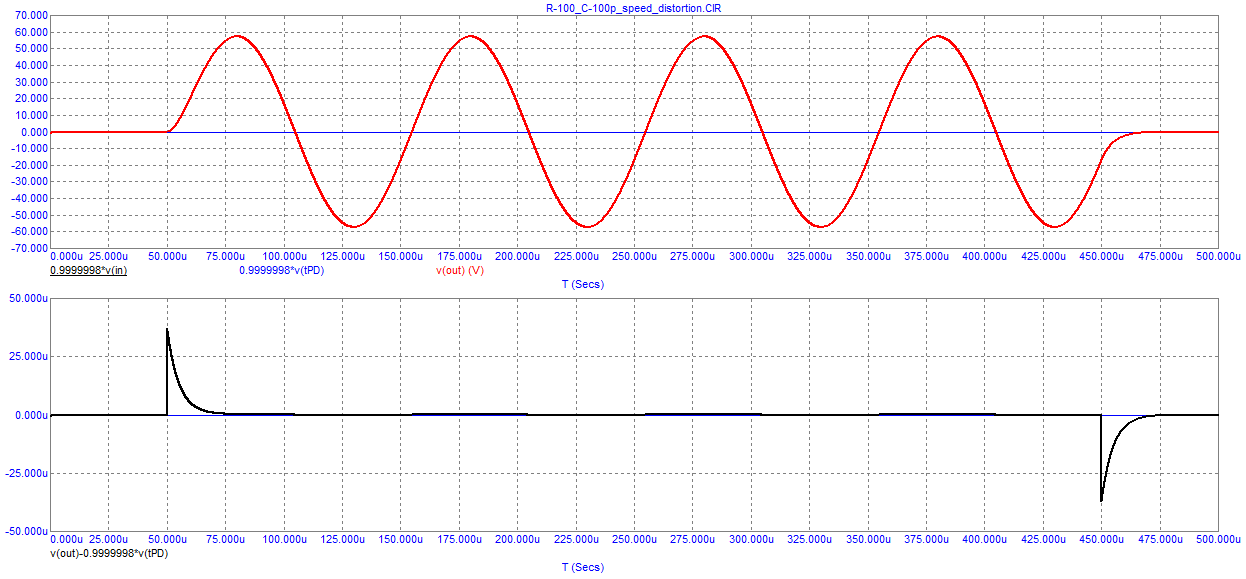The width and height of the screenshot is (1246, 579).
Task: Click the 70.000 y-axis value
Action: (x=29, y=16)
